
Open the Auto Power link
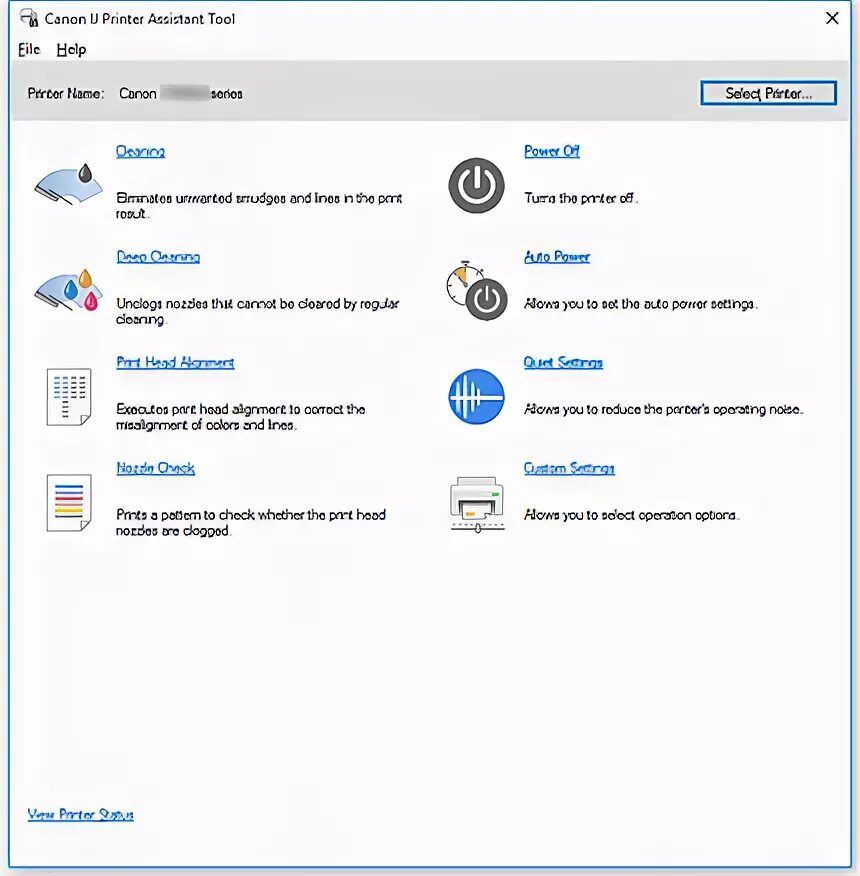(x=557, y=256)
